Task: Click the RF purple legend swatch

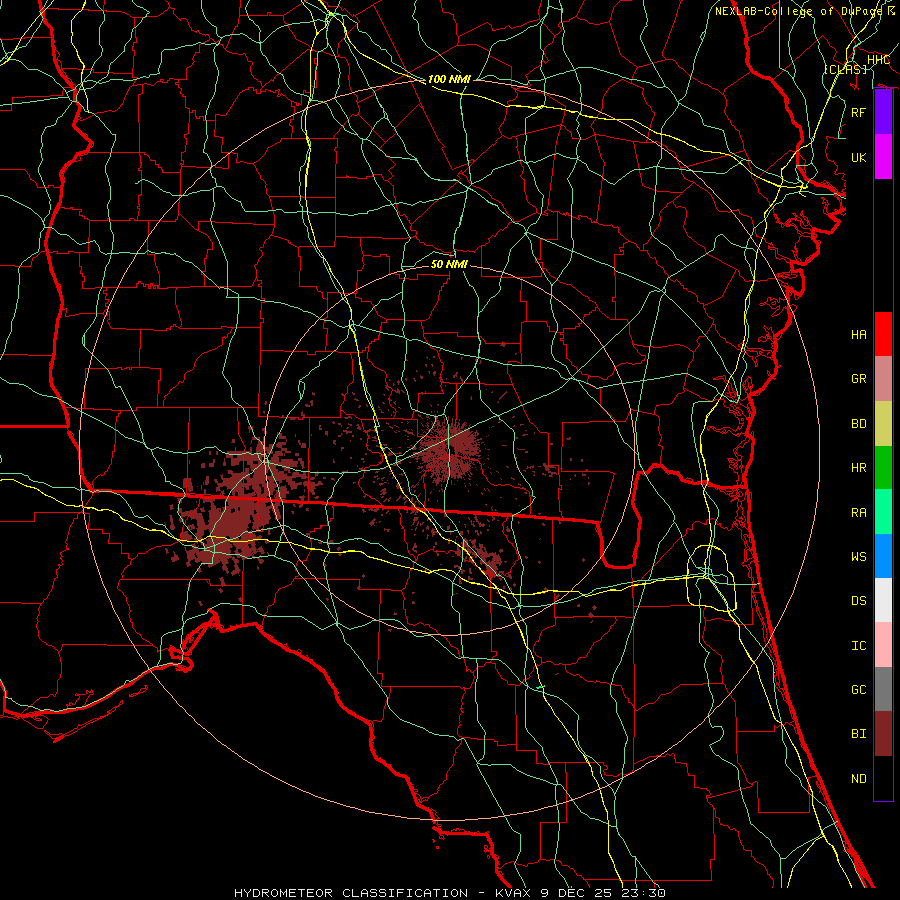Action: (x=883, y=112)
